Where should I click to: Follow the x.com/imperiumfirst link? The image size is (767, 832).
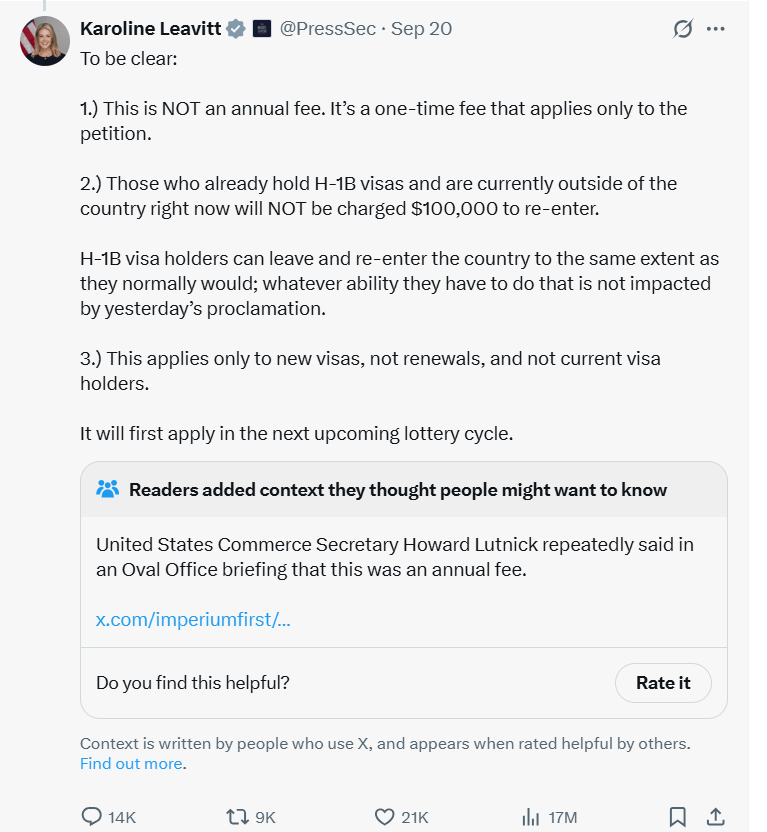193,619
